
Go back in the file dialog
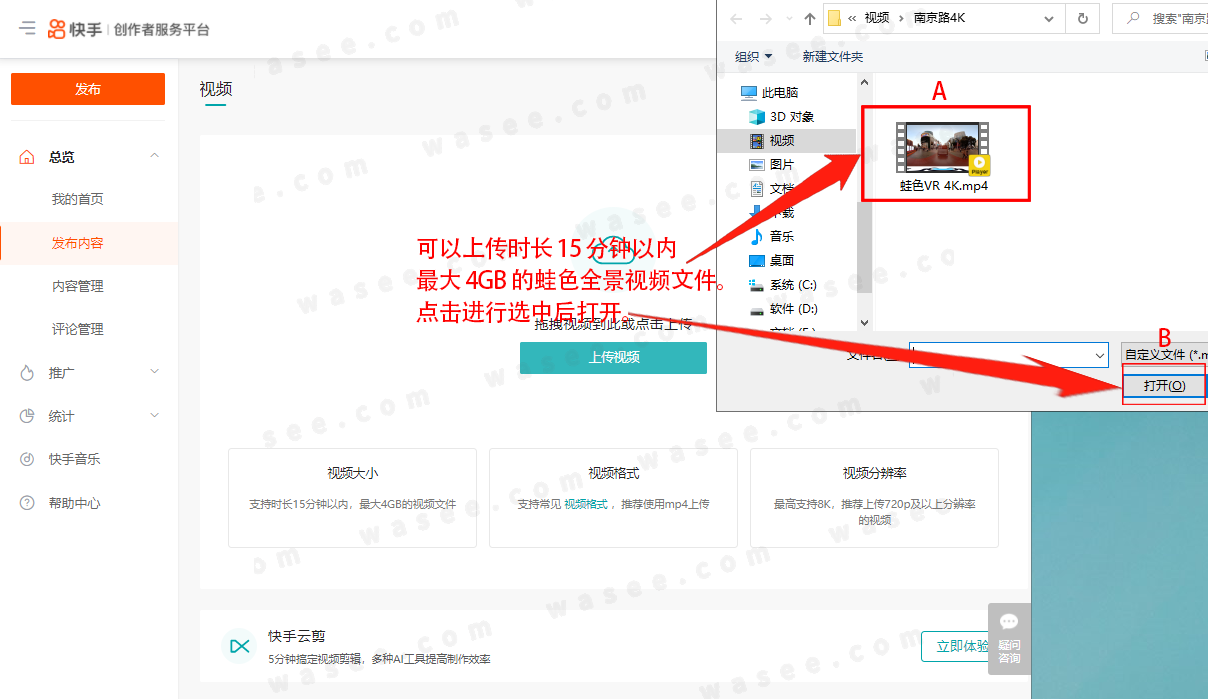tap(736, 18)
